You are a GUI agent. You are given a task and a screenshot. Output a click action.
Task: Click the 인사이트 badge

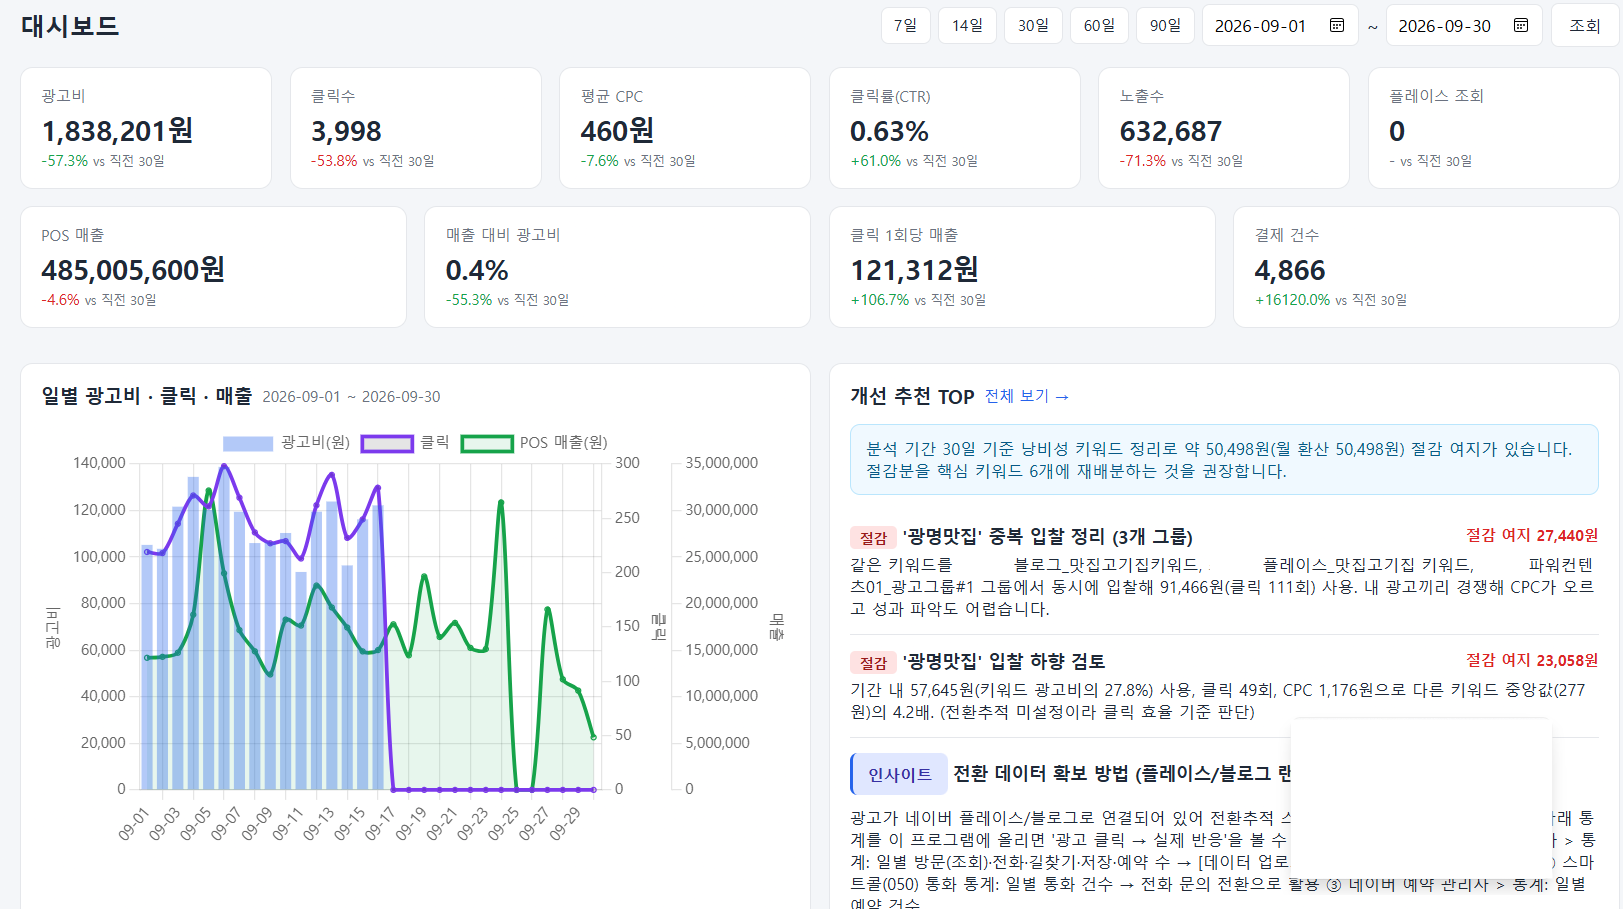(x=899, y=774)
